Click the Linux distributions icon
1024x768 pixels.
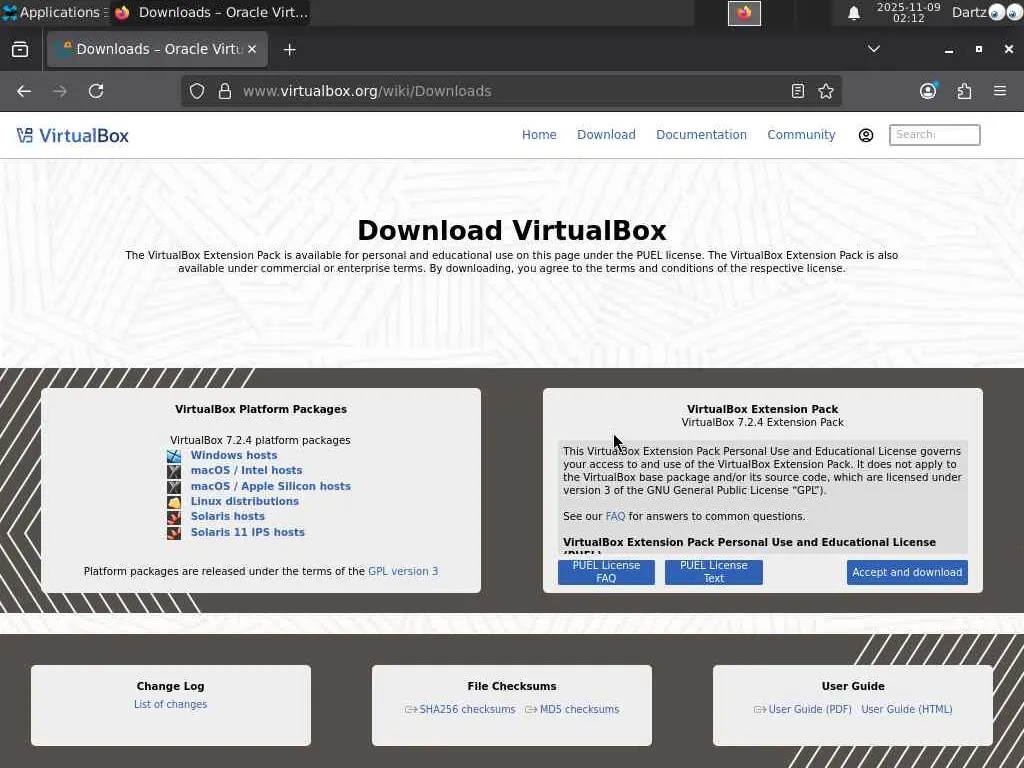[174, 502]
